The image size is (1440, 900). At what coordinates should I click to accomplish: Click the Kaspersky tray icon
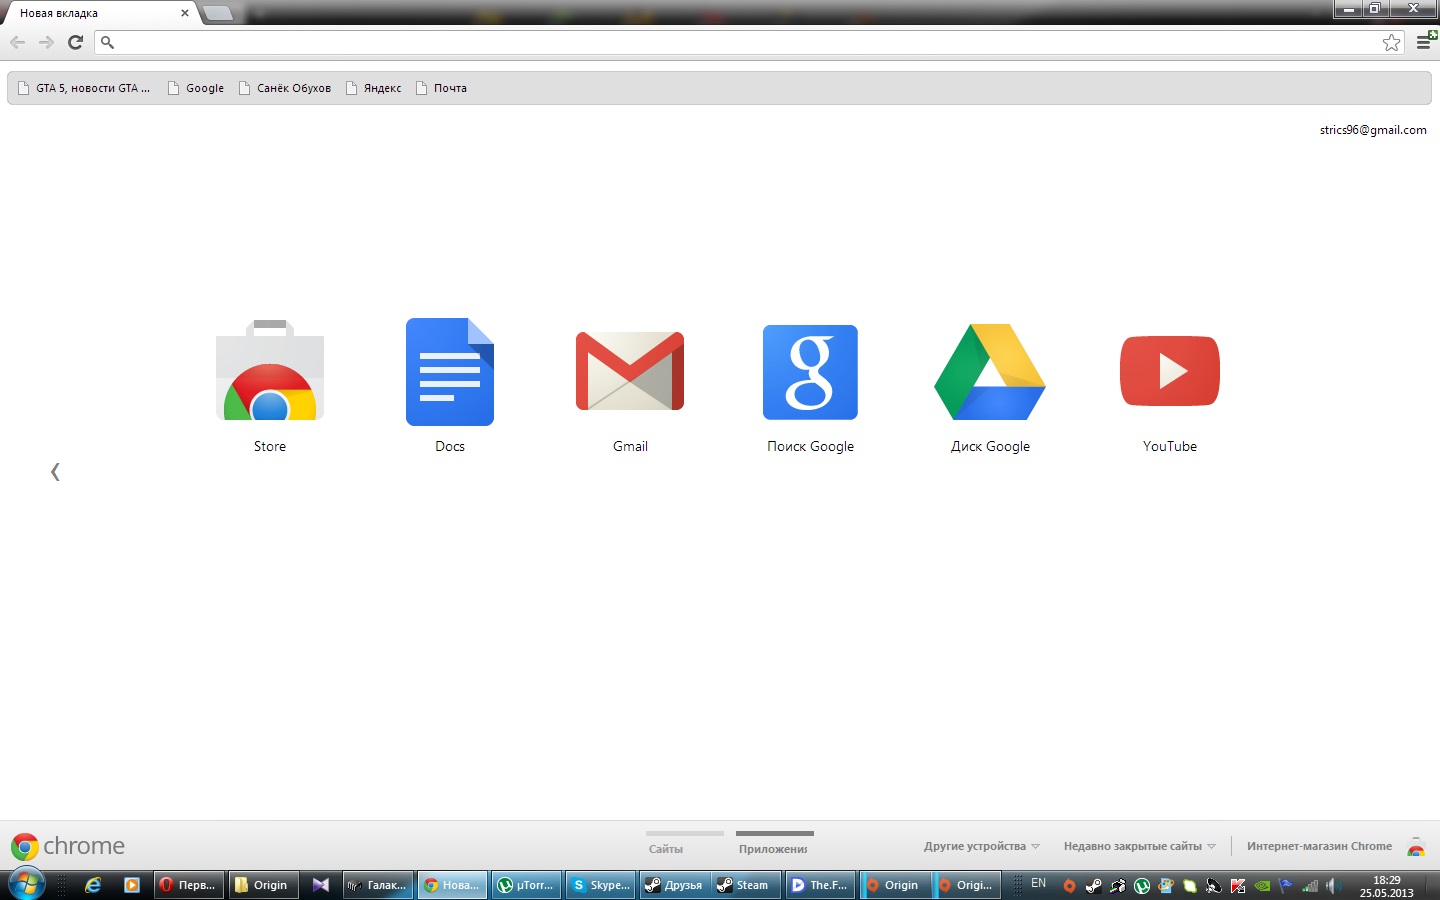pyautogui.click(x=1237, y=886)
